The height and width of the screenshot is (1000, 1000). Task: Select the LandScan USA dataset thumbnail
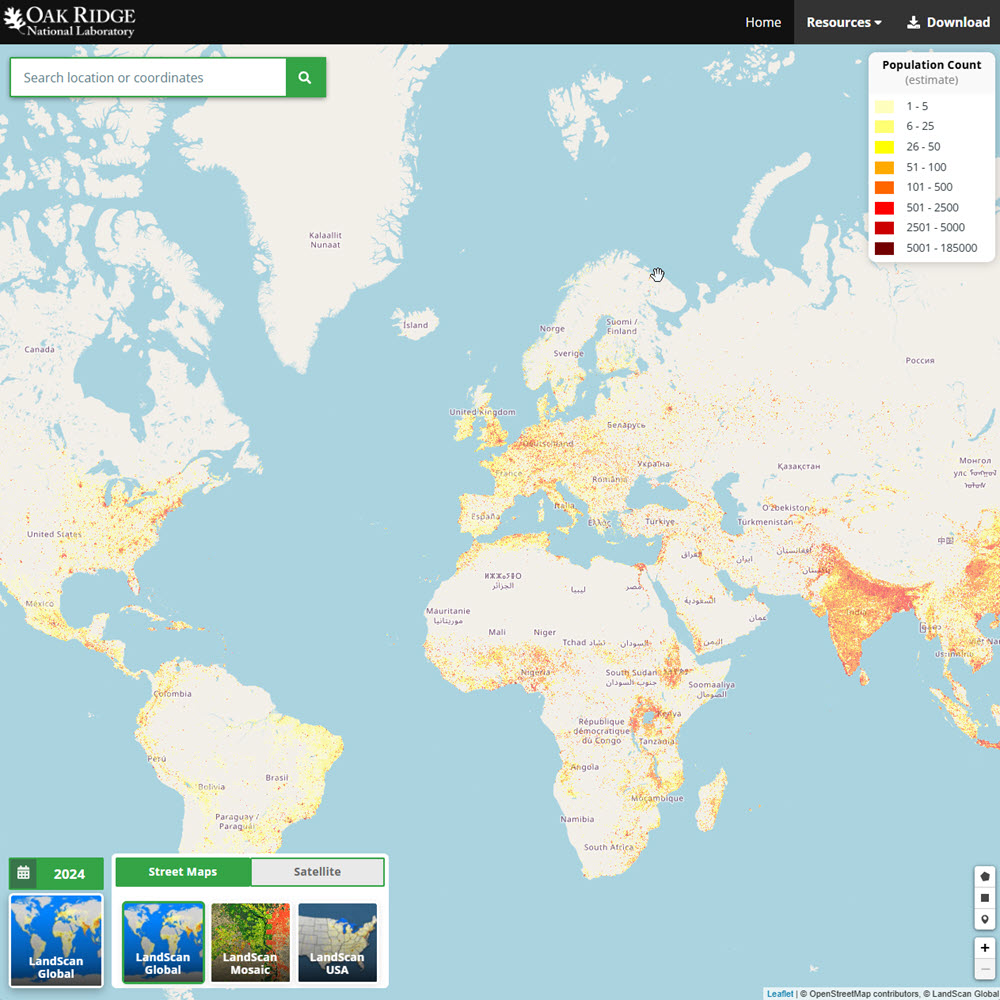point(337,942)
